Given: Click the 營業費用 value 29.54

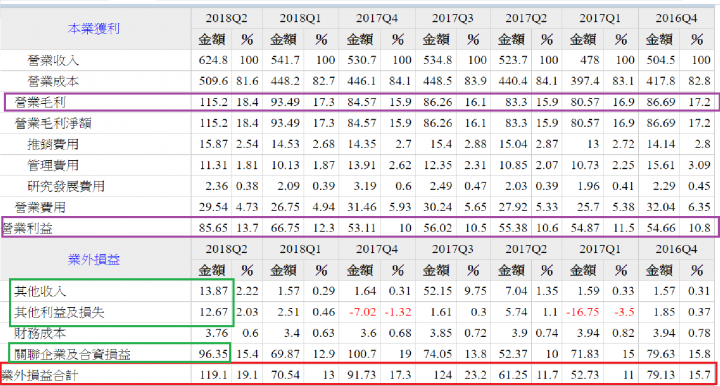Looking at the screenshot, I should coord(214,207).
